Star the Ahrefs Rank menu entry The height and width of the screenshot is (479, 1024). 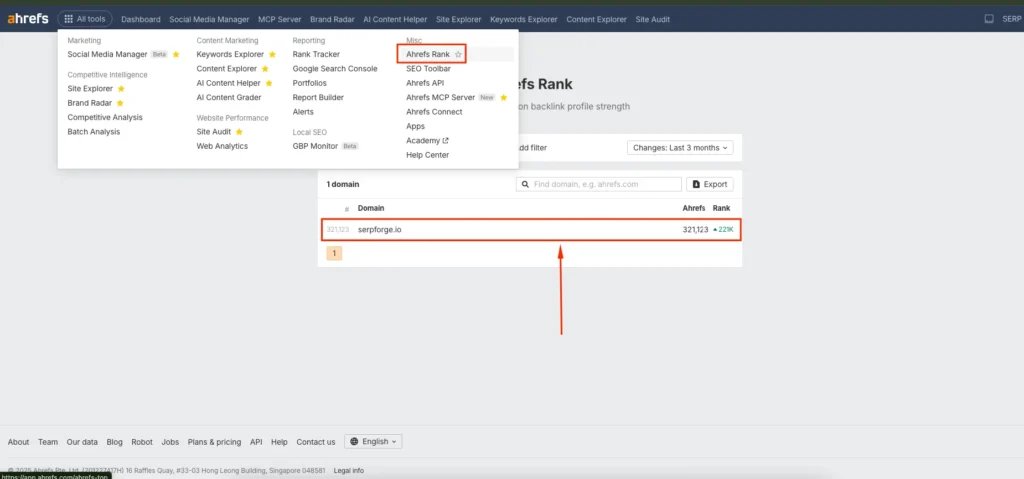coord(458,54)
